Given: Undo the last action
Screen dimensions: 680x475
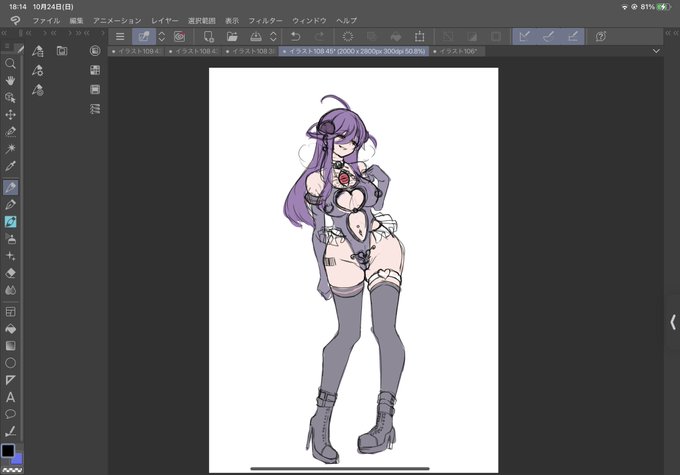Looking at the screenshot, I should click(x=295, y=36).
